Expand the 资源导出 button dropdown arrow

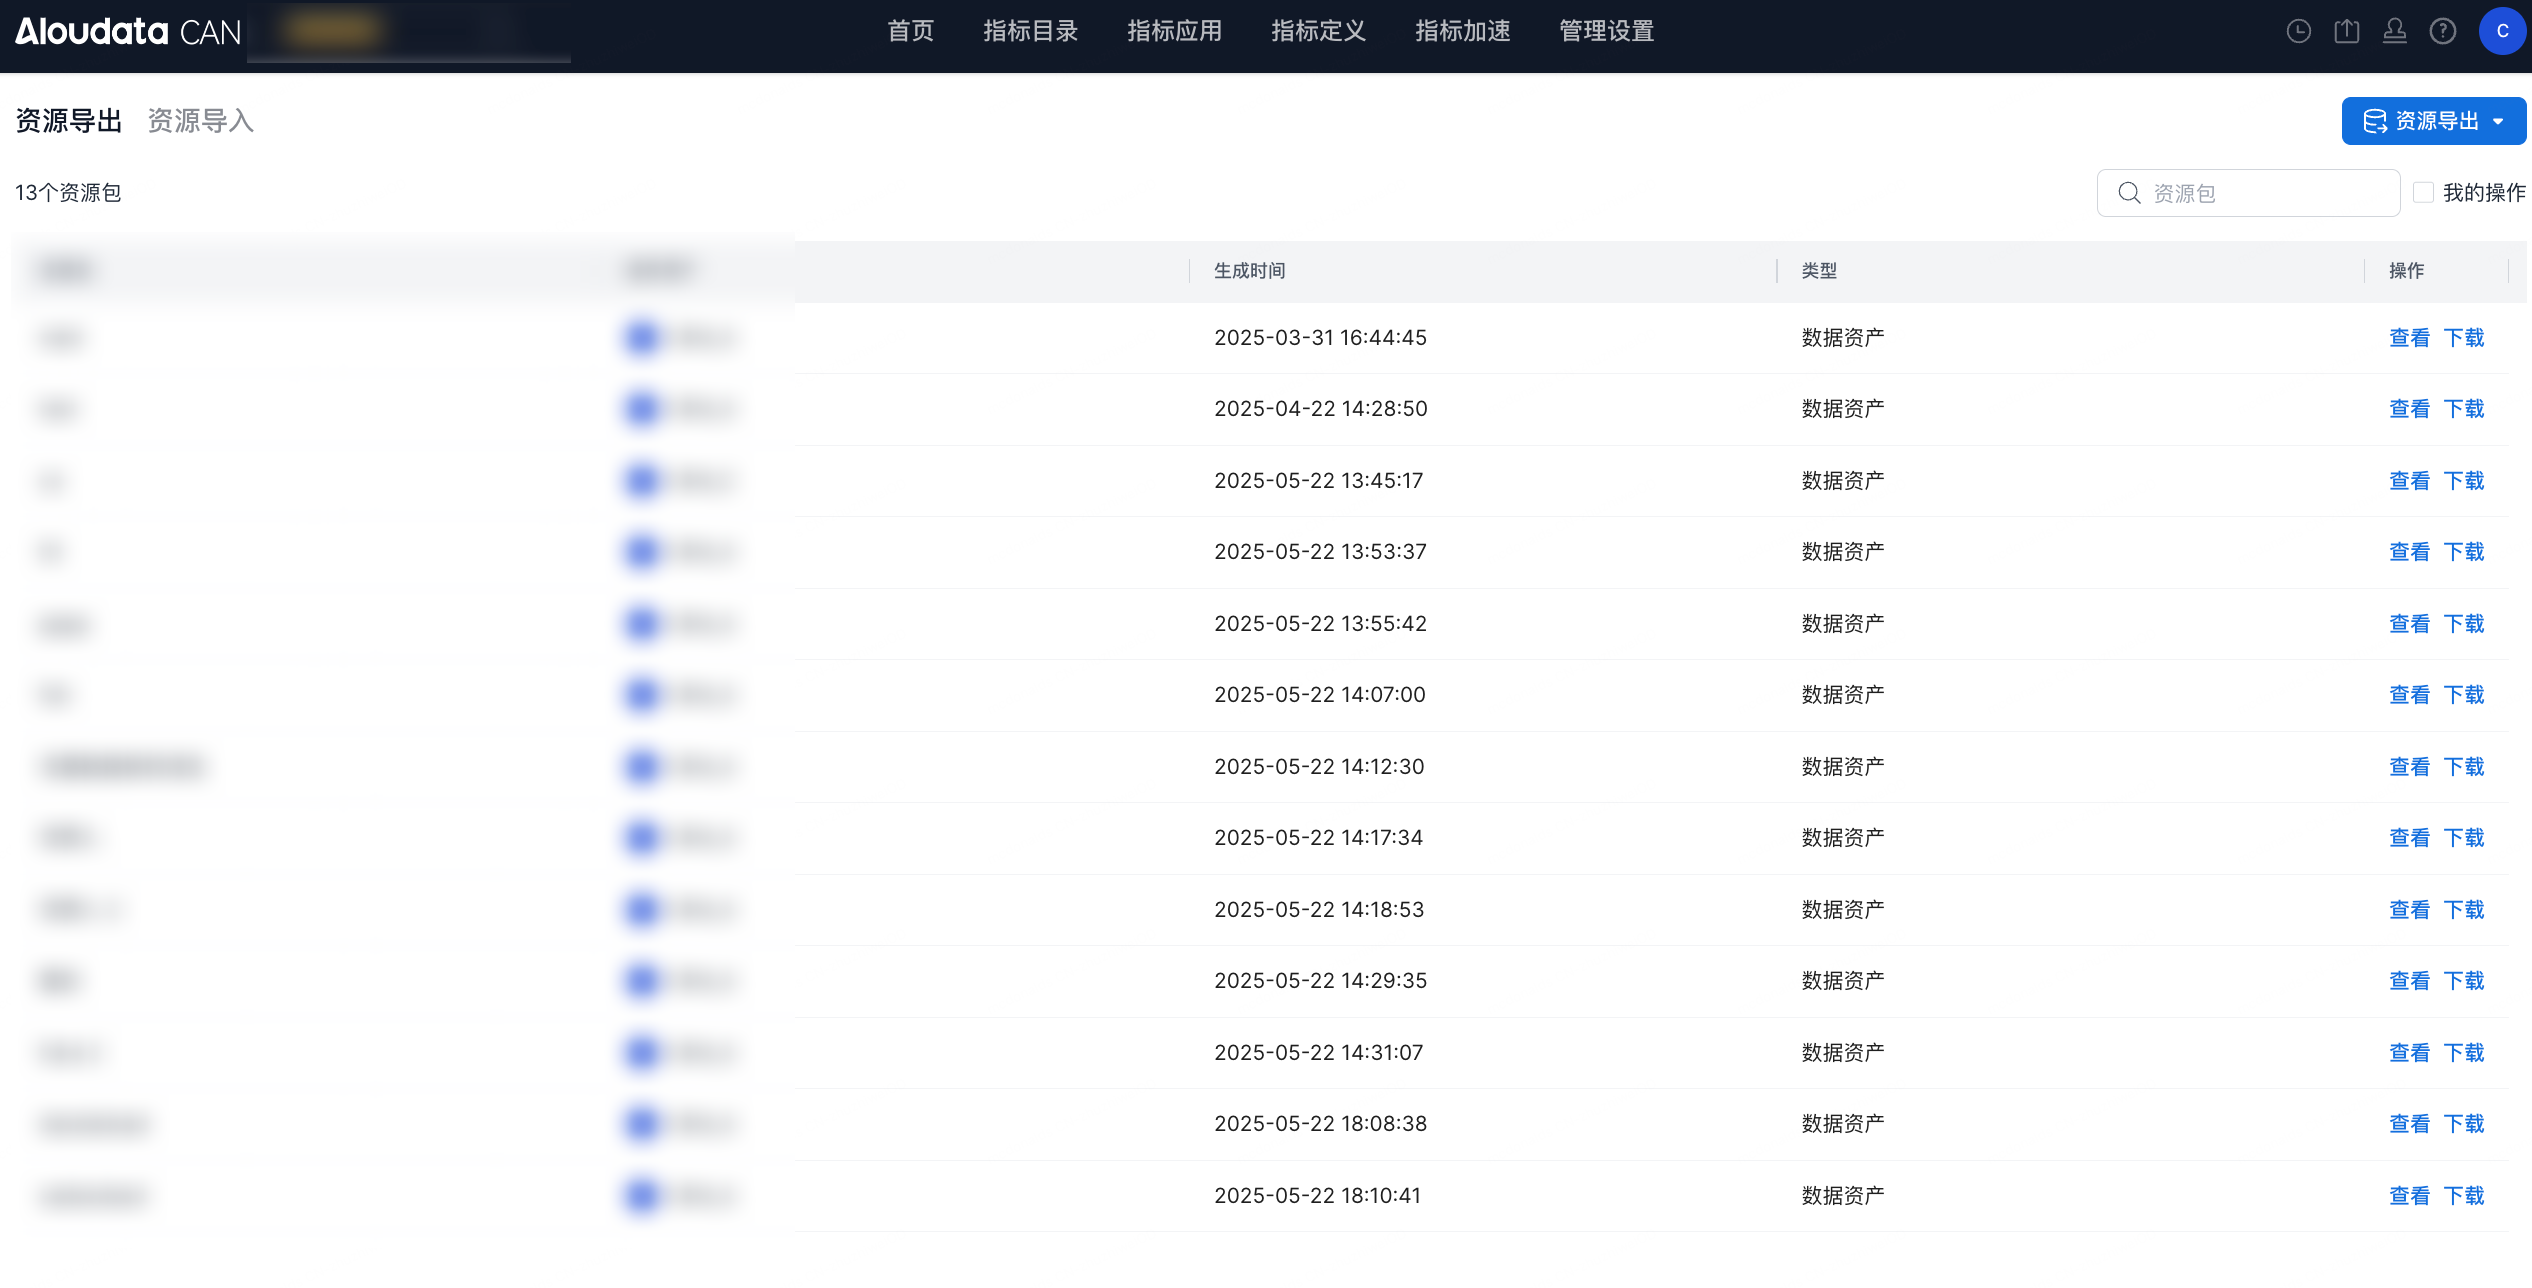click(2499, 121)
